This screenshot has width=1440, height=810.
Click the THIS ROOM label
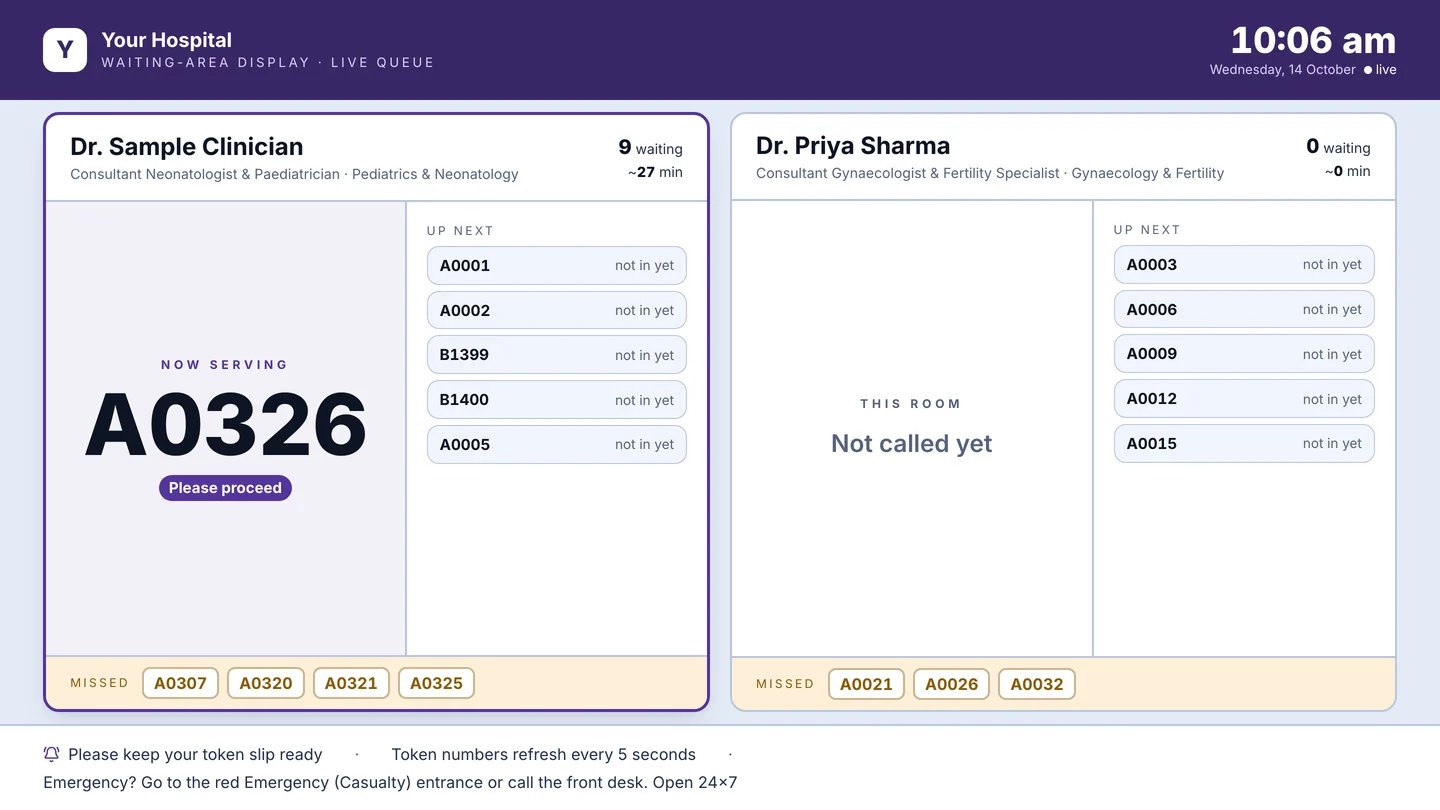[x=911, y=404]
